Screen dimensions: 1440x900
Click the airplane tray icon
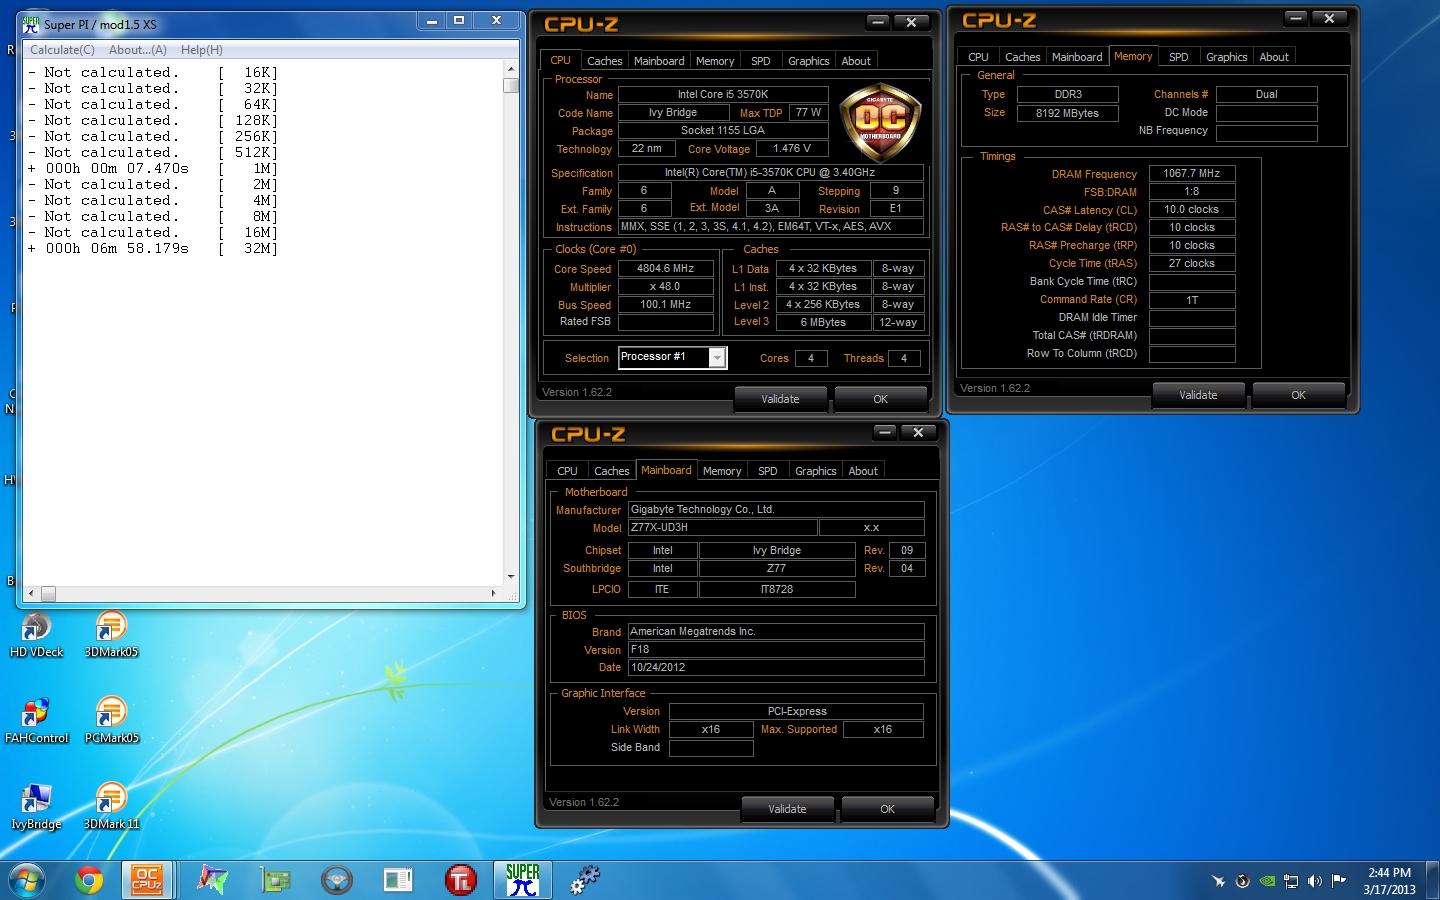(1218, 881)
